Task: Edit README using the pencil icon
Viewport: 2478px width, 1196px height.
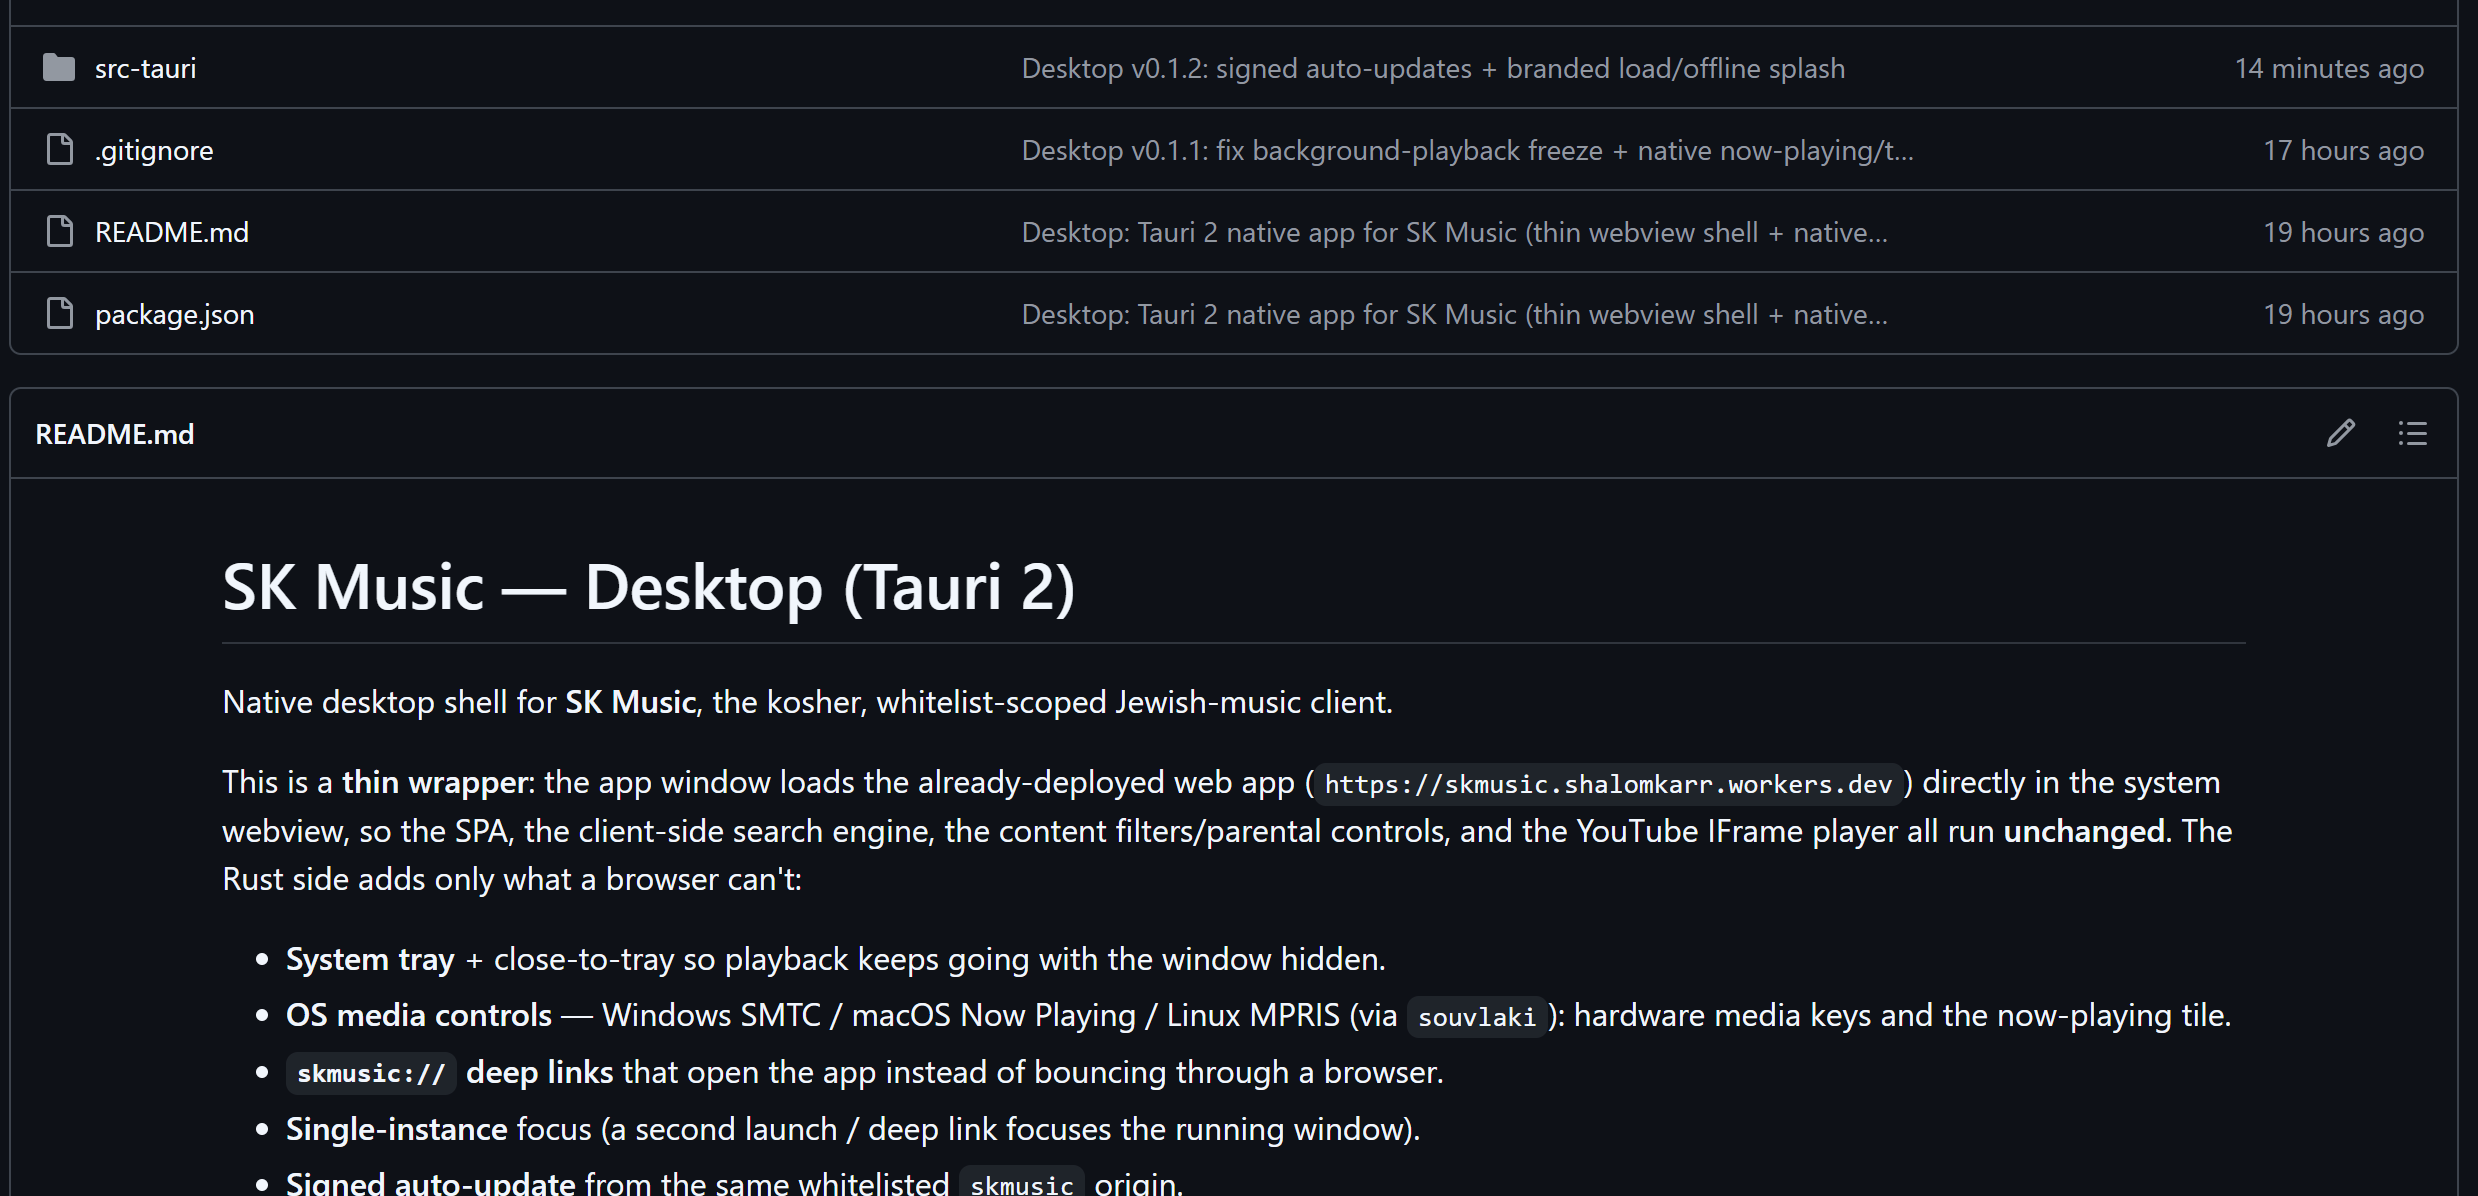Action: [2340, 433]
